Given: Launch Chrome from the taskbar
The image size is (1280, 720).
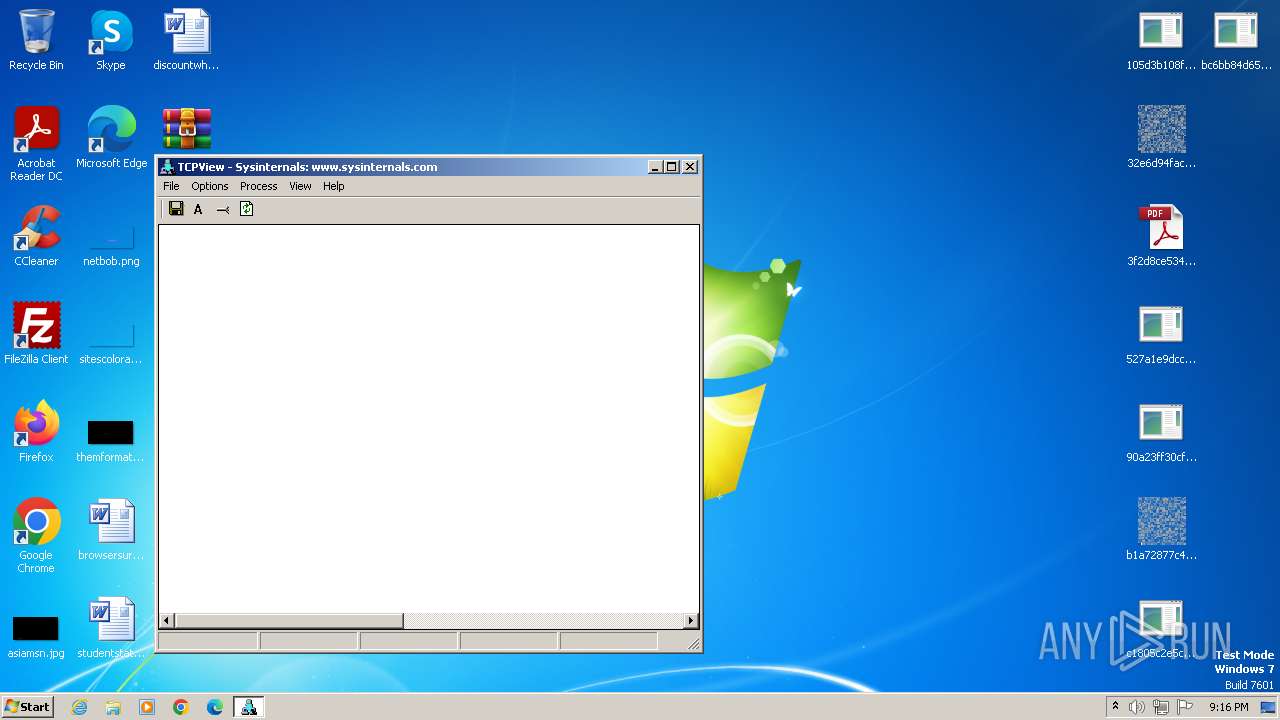Looking at the screenshot, I should 181,707.
